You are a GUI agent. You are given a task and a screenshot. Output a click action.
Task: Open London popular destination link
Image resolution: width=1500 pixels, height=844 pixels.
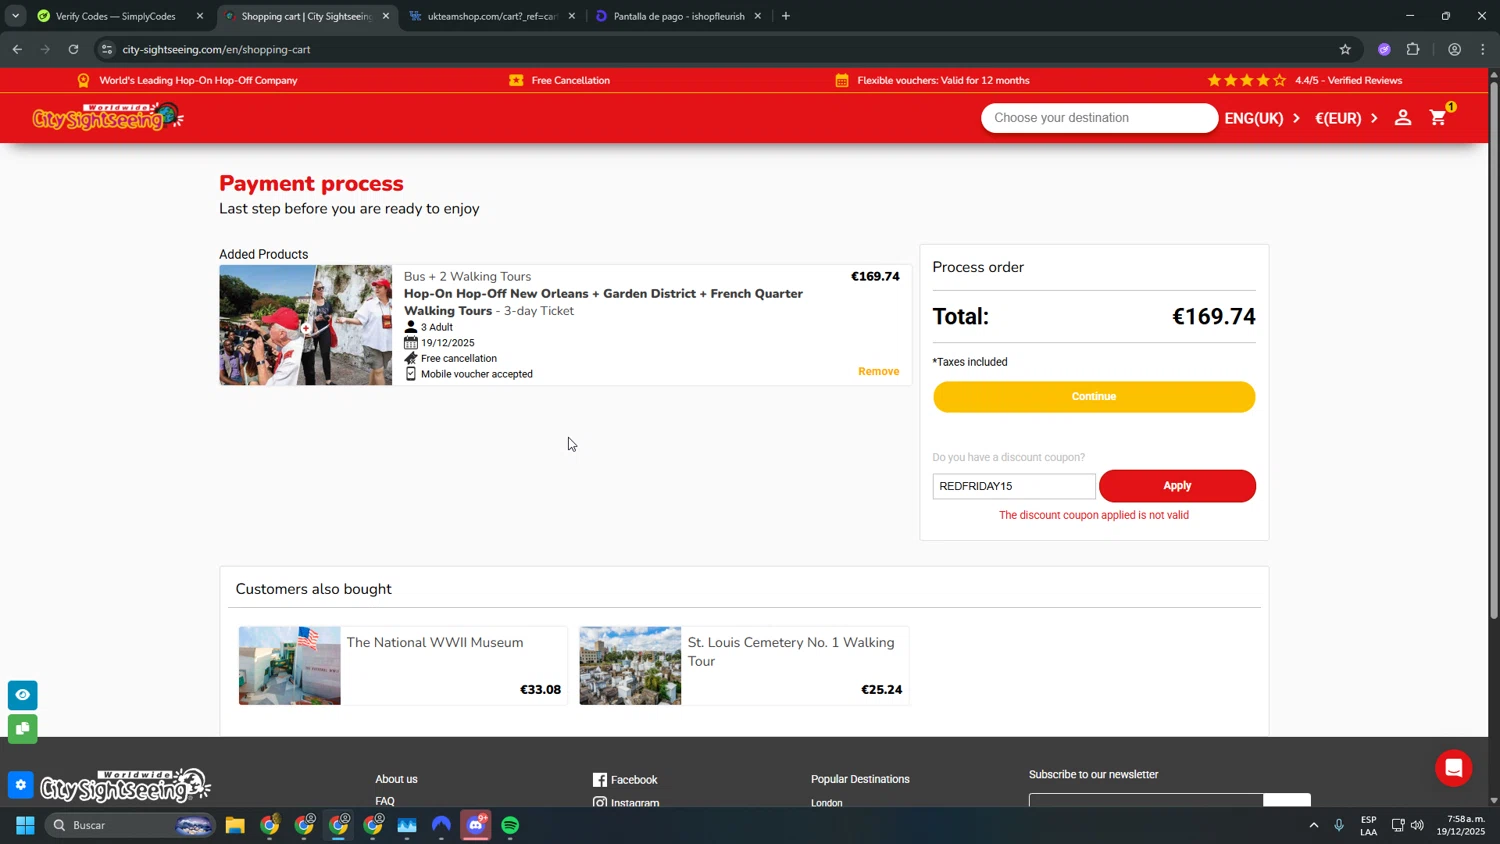827,802
